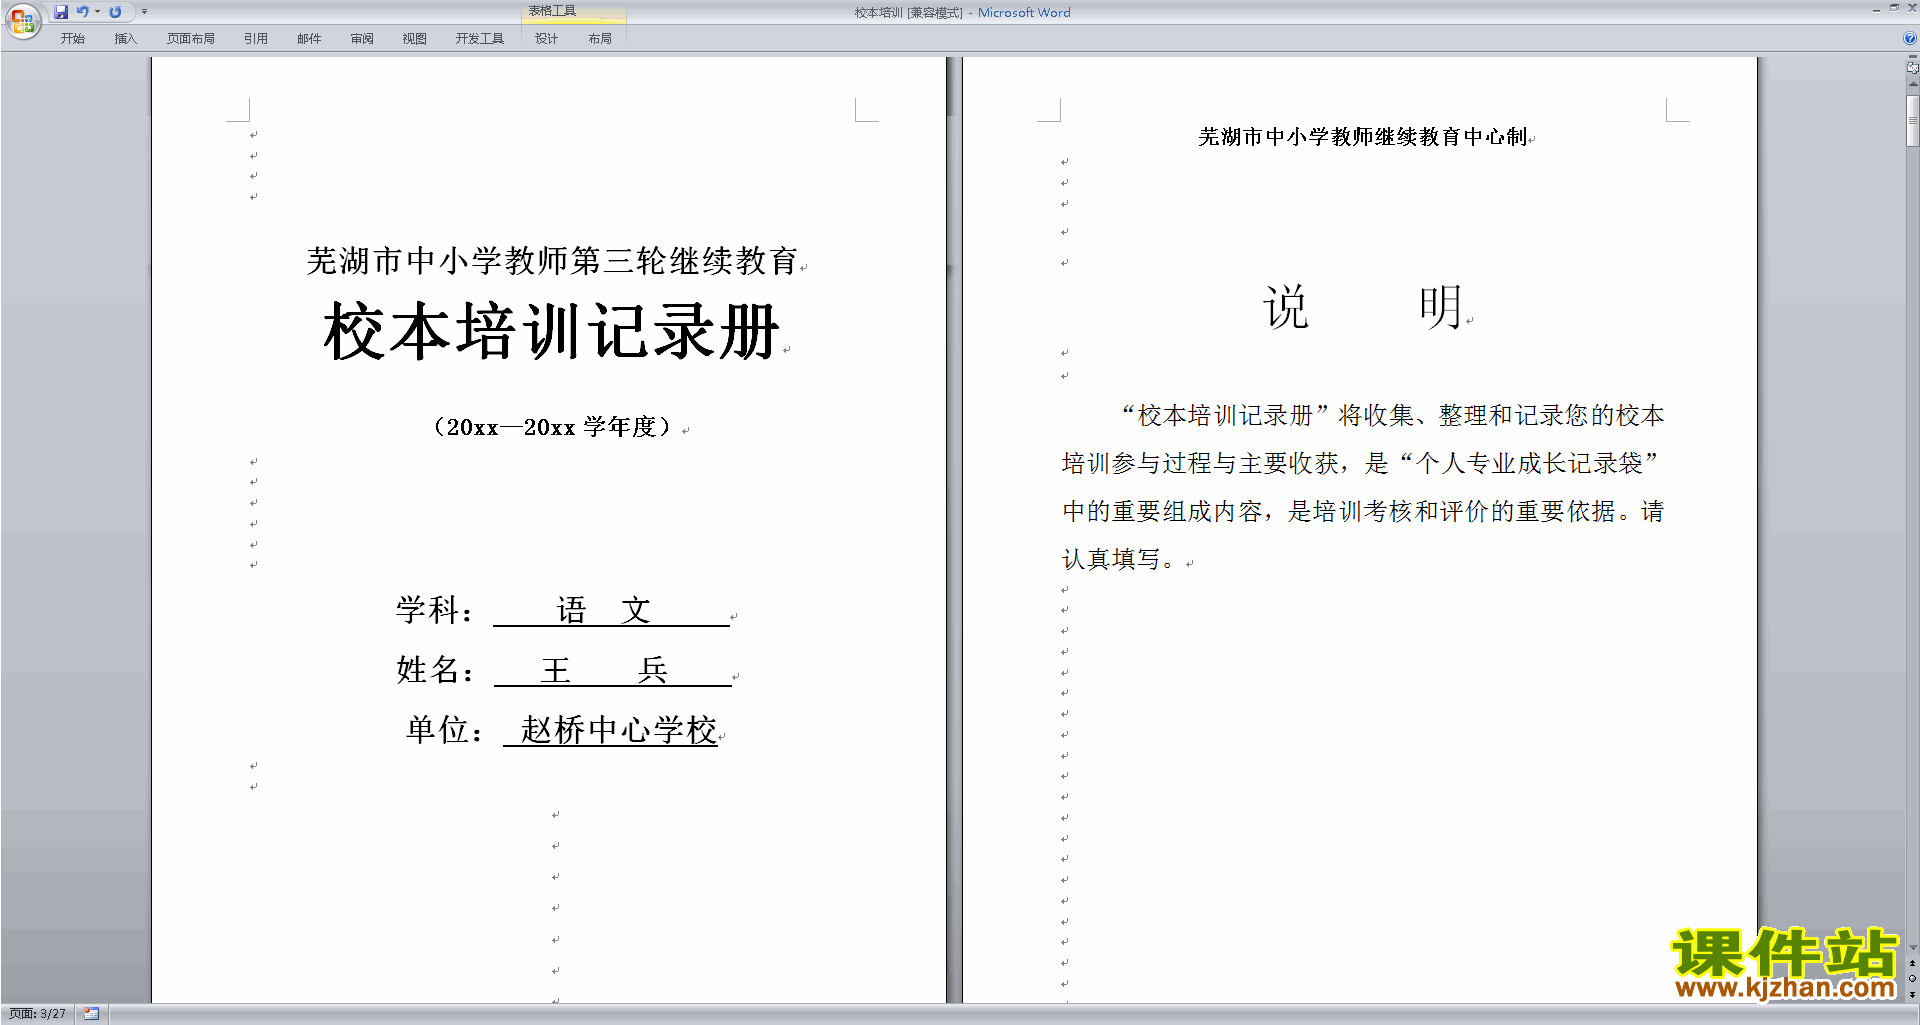Click the label 姓名：
This screenshot has width=1920, height=1025.
(x=435, y=670)
